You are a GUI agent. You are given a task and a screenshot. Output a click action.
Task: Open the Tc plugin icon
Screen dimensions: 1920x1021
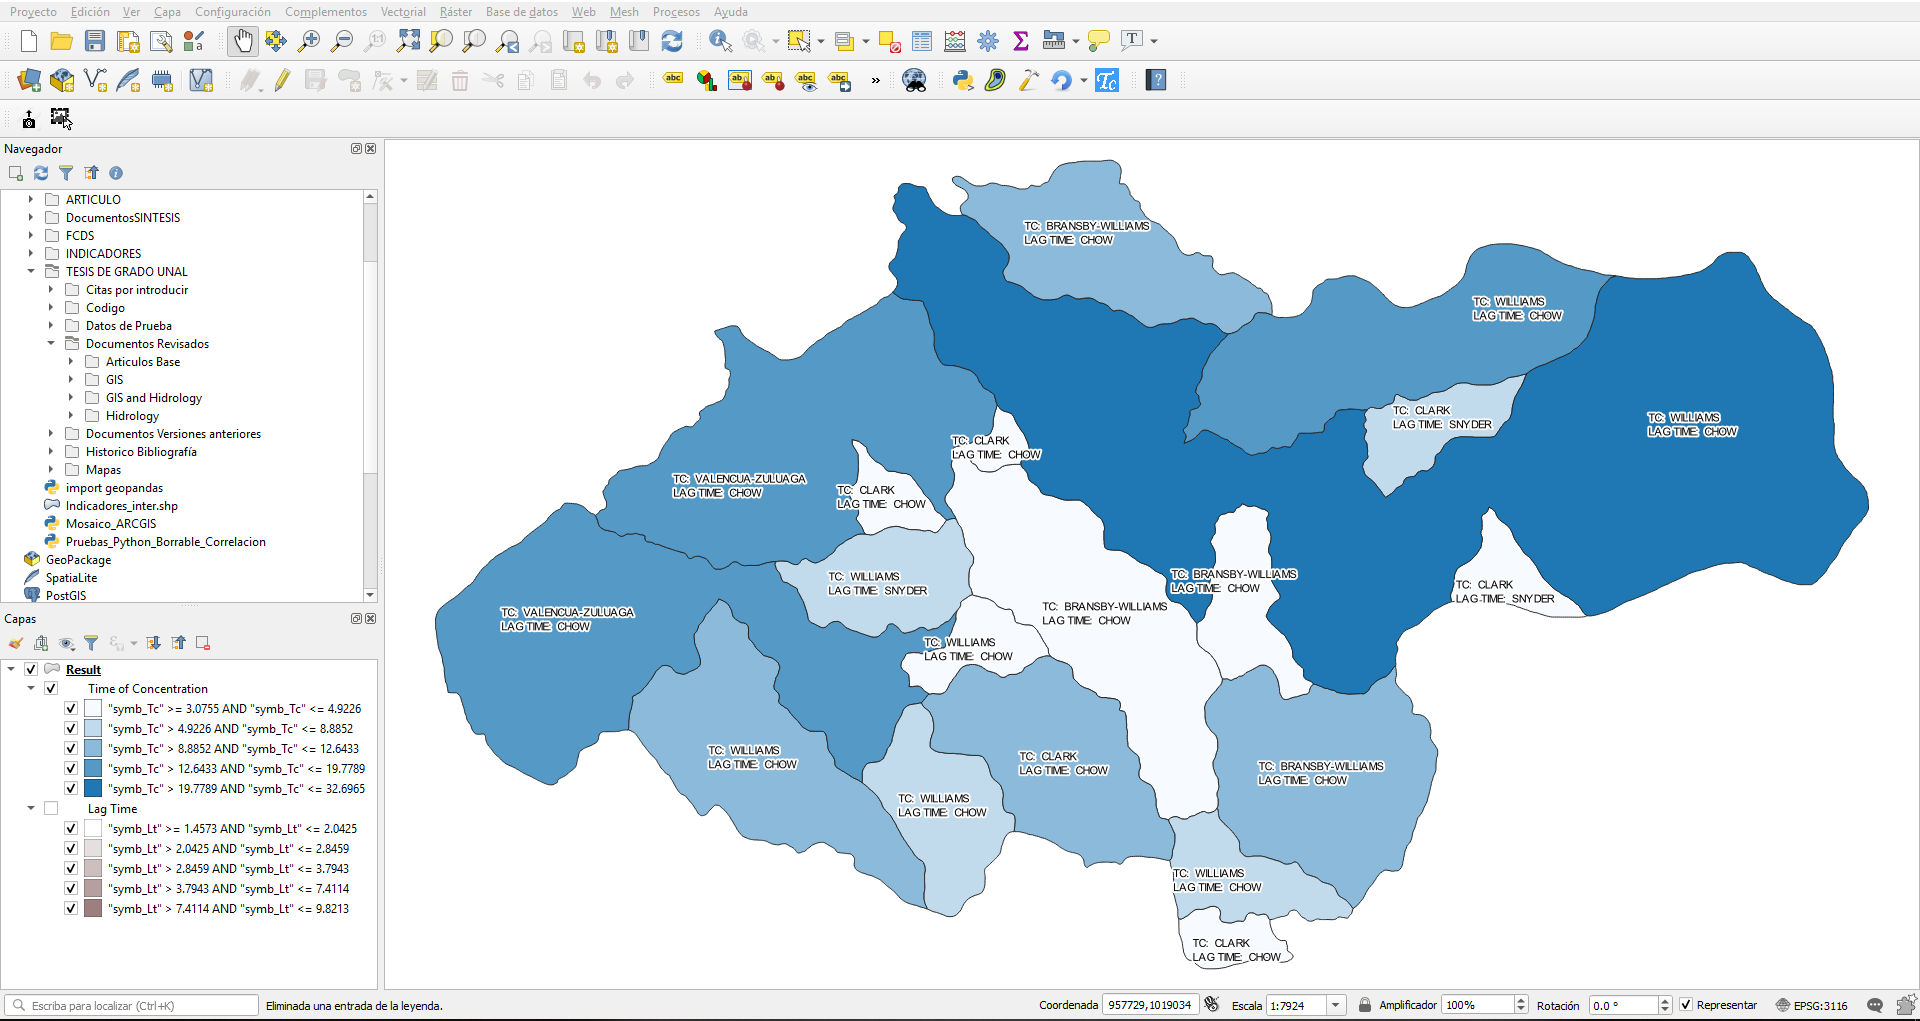point(1107,80)
